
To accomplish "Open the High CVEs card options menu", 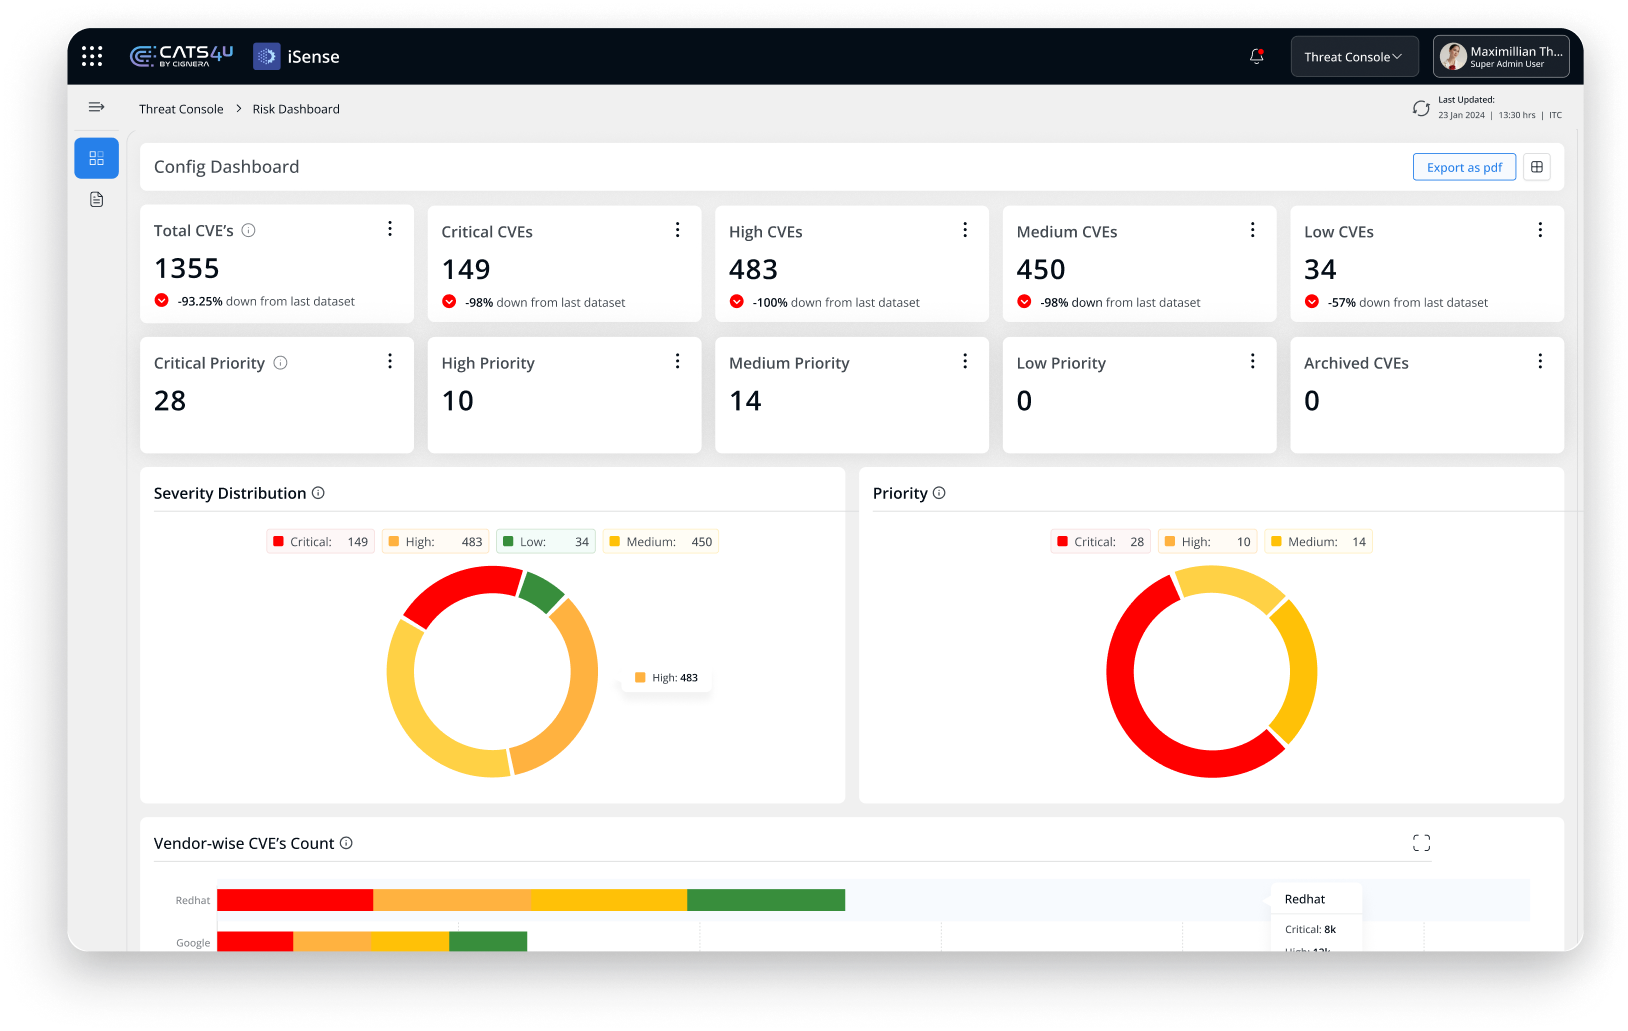I will point(965,230).
